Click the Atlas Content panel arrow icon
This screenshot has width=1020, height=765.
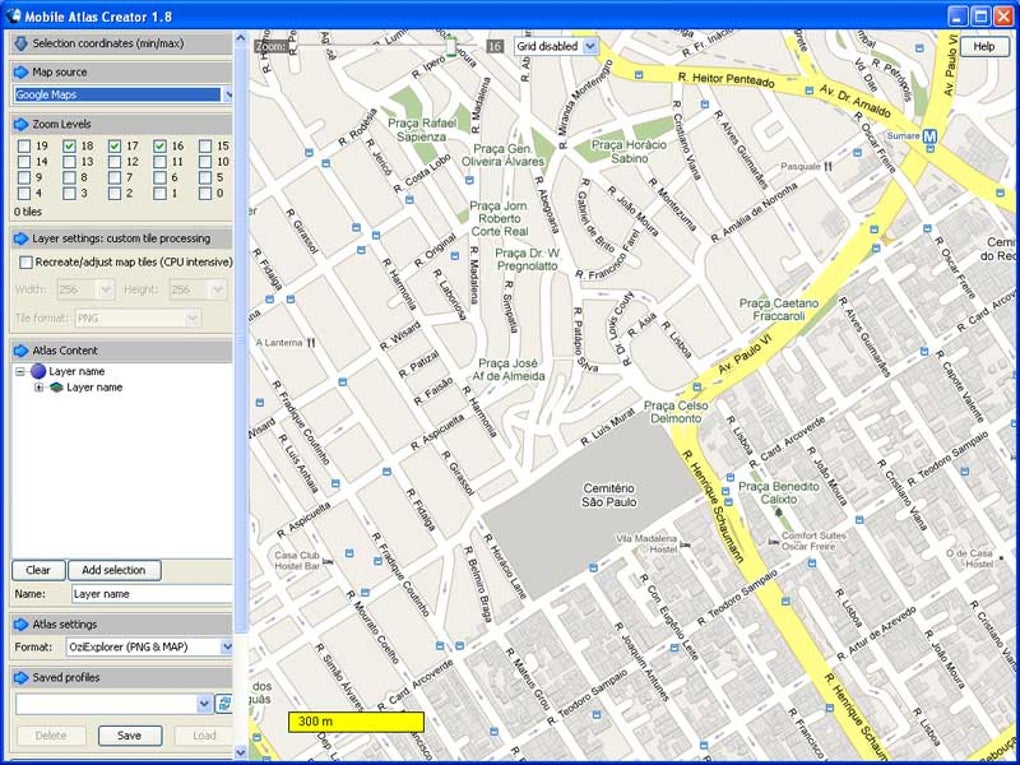(21, 351)
